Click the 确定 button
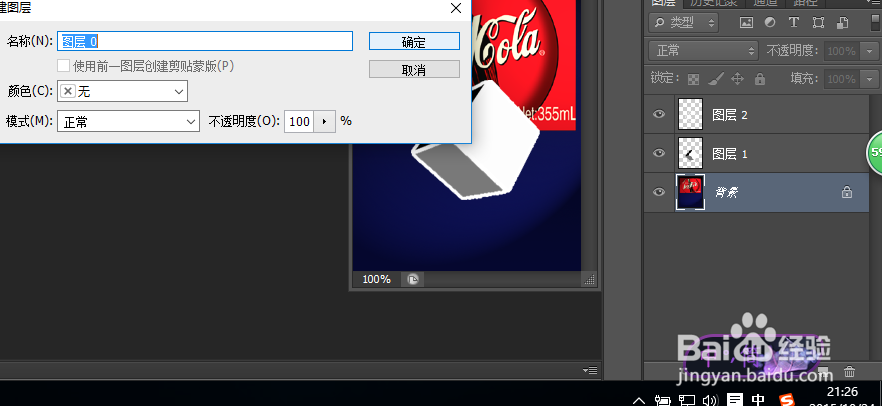The image size is (882, 406). point(414,41)
